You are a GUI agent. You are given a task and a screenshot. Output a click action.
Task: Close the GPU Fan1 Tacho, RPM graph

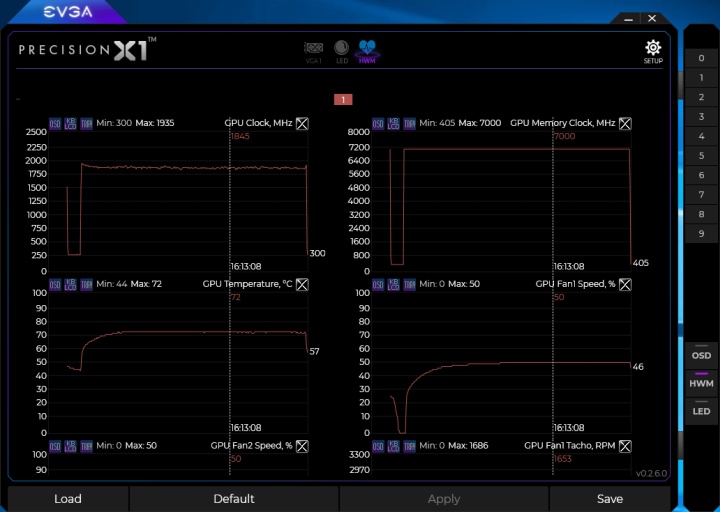pos(625,446)
